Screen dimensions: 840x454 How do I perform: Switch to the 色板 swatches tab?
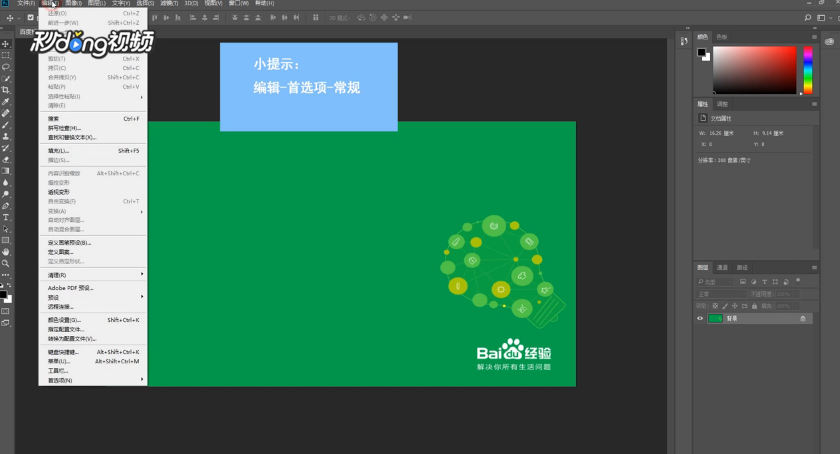722,37
